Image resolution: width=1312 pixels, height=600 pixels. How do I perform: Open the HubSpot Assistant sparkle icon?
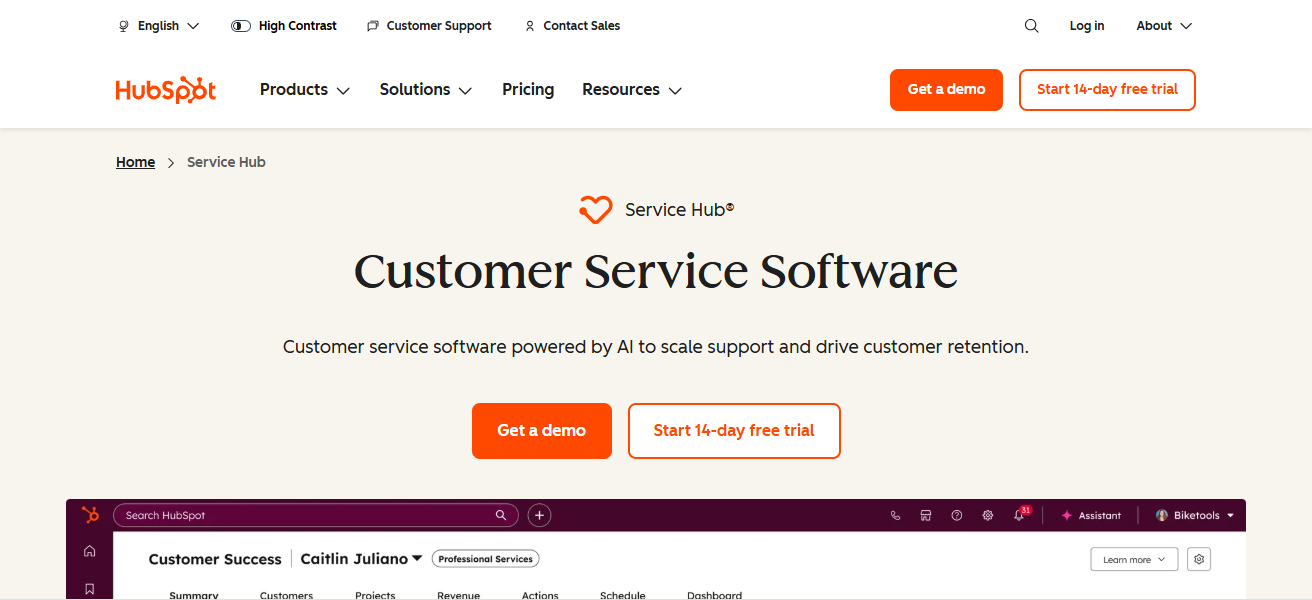[1066, 515]
